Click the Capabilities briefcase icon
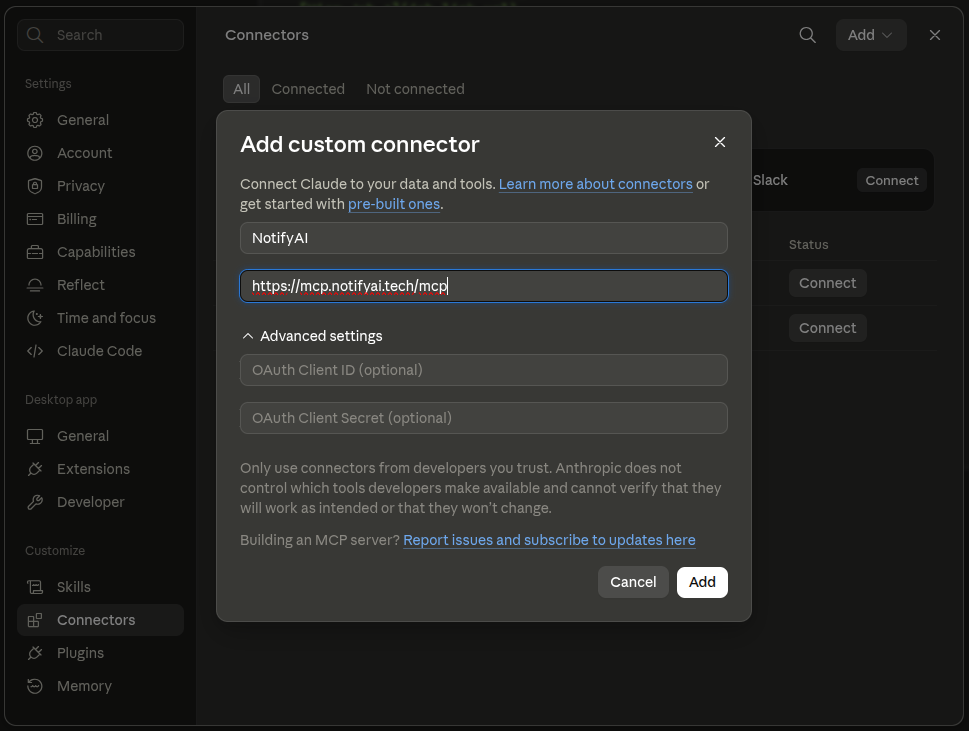The height and width of the screenshot is (731, 969). point(35,251)
